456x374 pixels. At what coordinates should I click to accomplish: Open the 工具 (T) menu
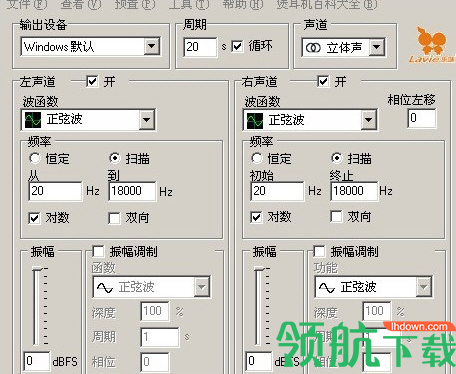coord(189,4)
